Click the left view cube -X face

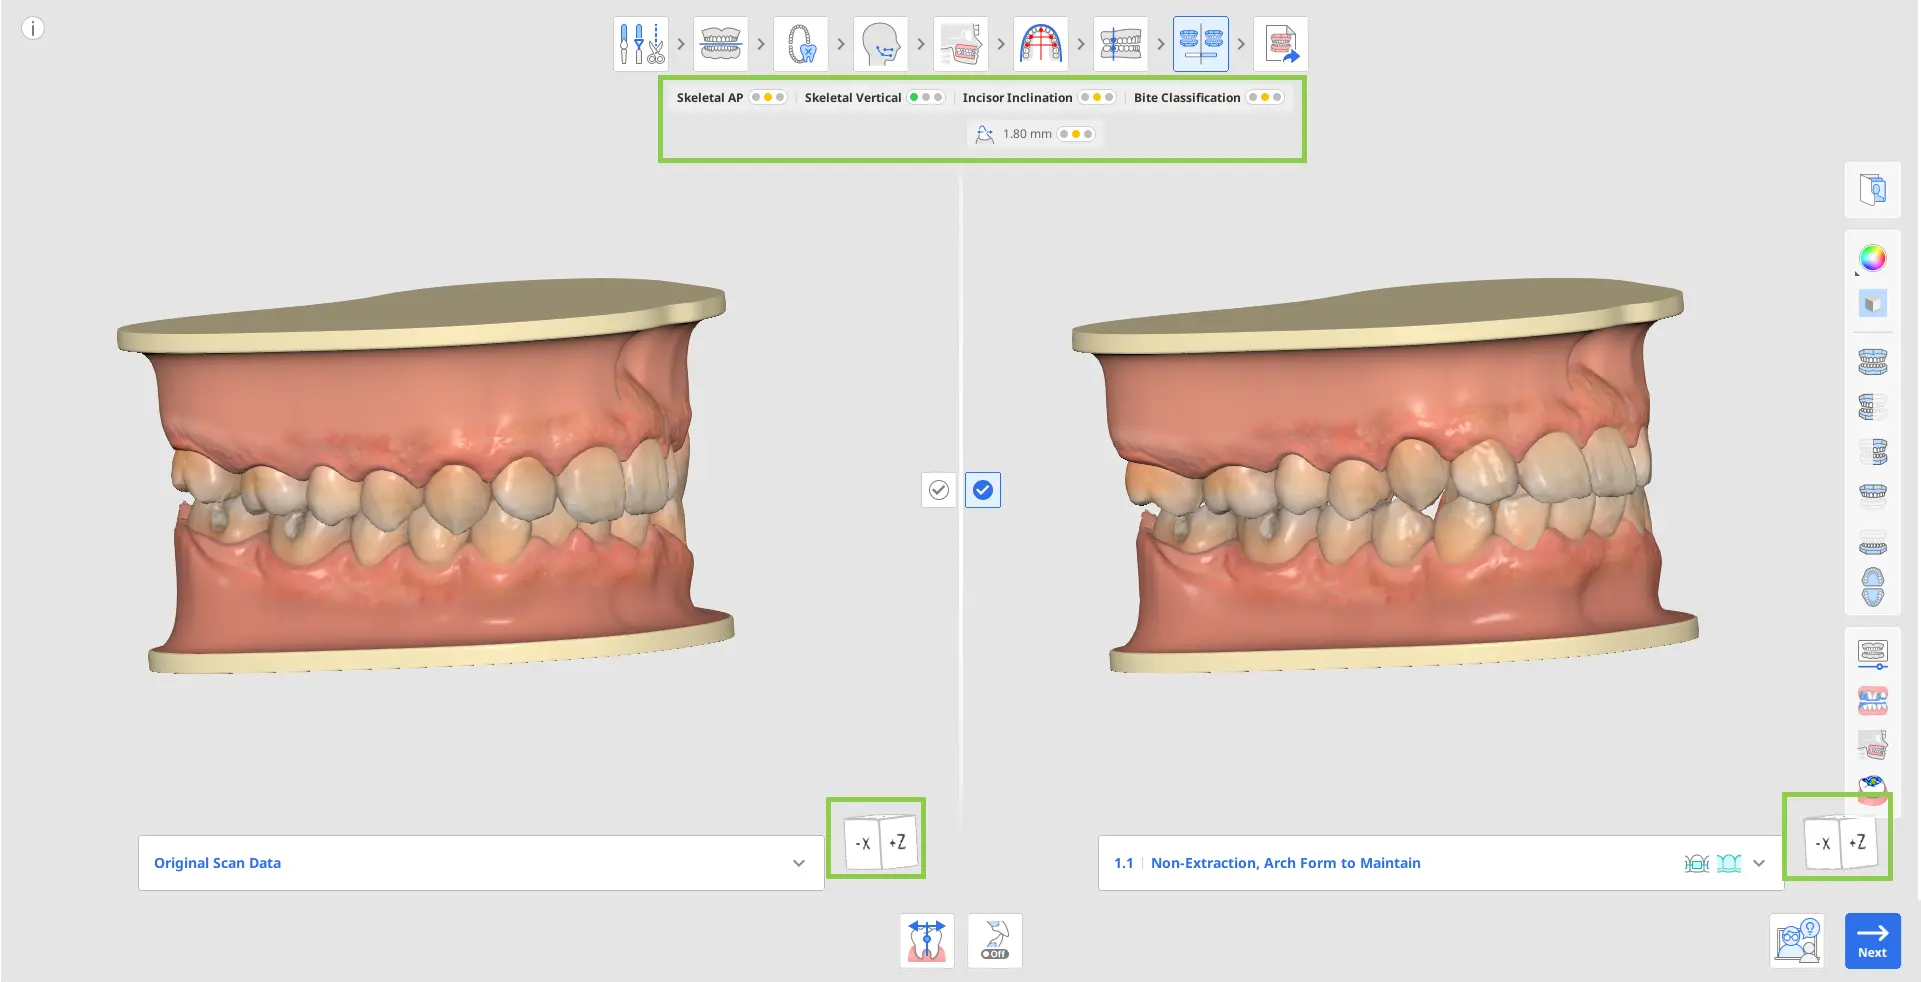[862, 843]
